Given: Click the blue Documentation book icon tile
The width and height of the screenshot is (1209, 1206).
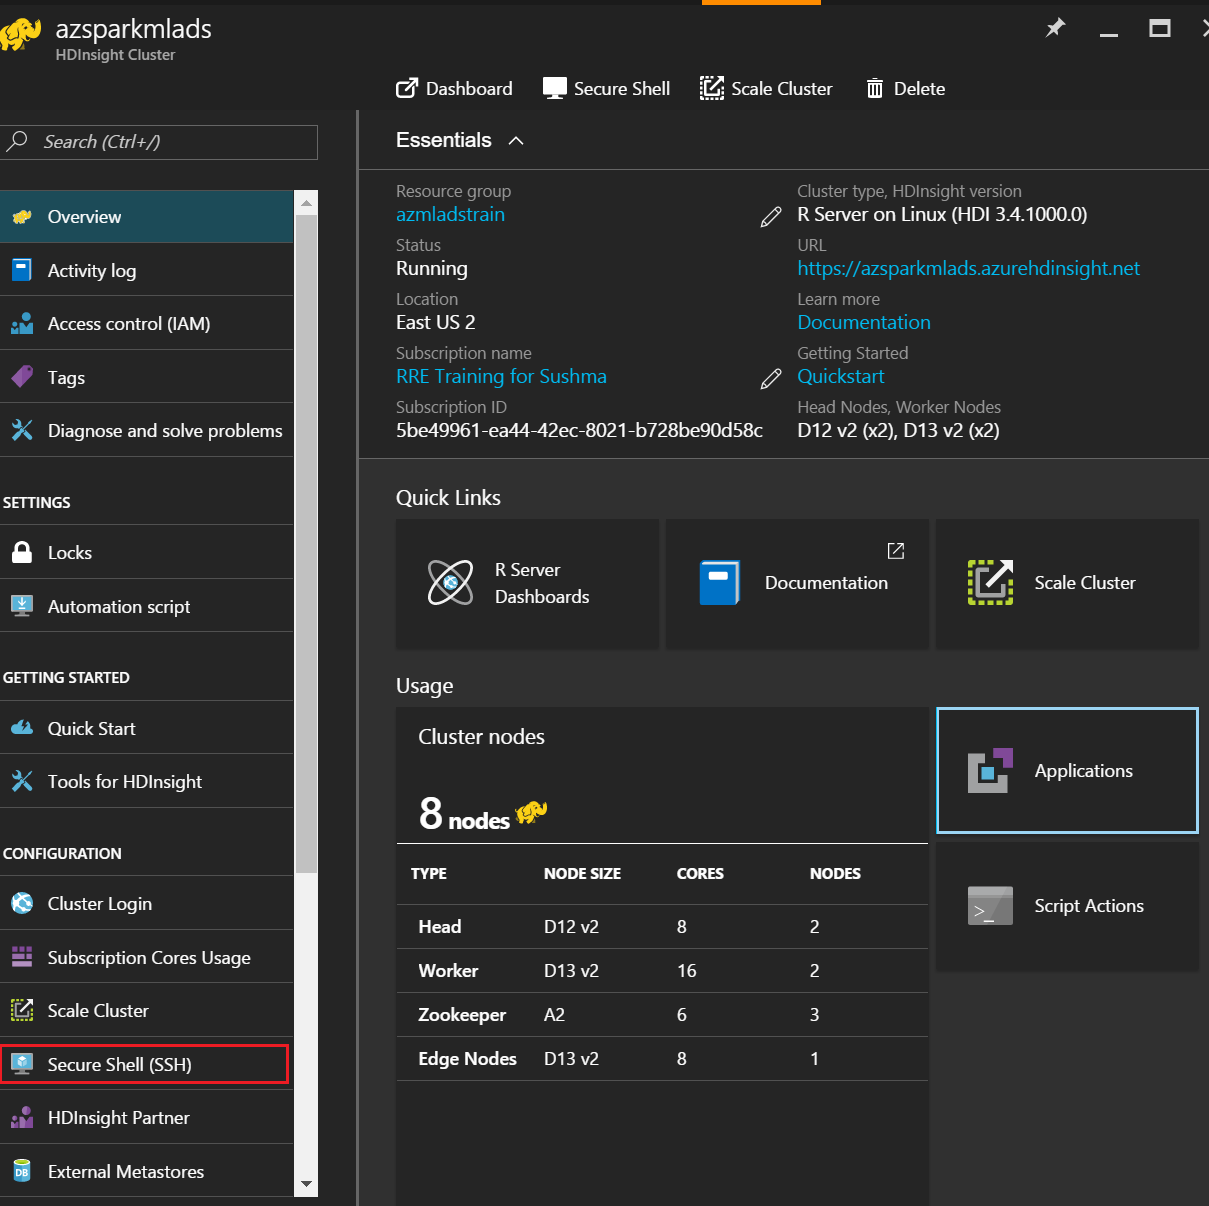Looking at the screenshot, I should click(719, 582).
